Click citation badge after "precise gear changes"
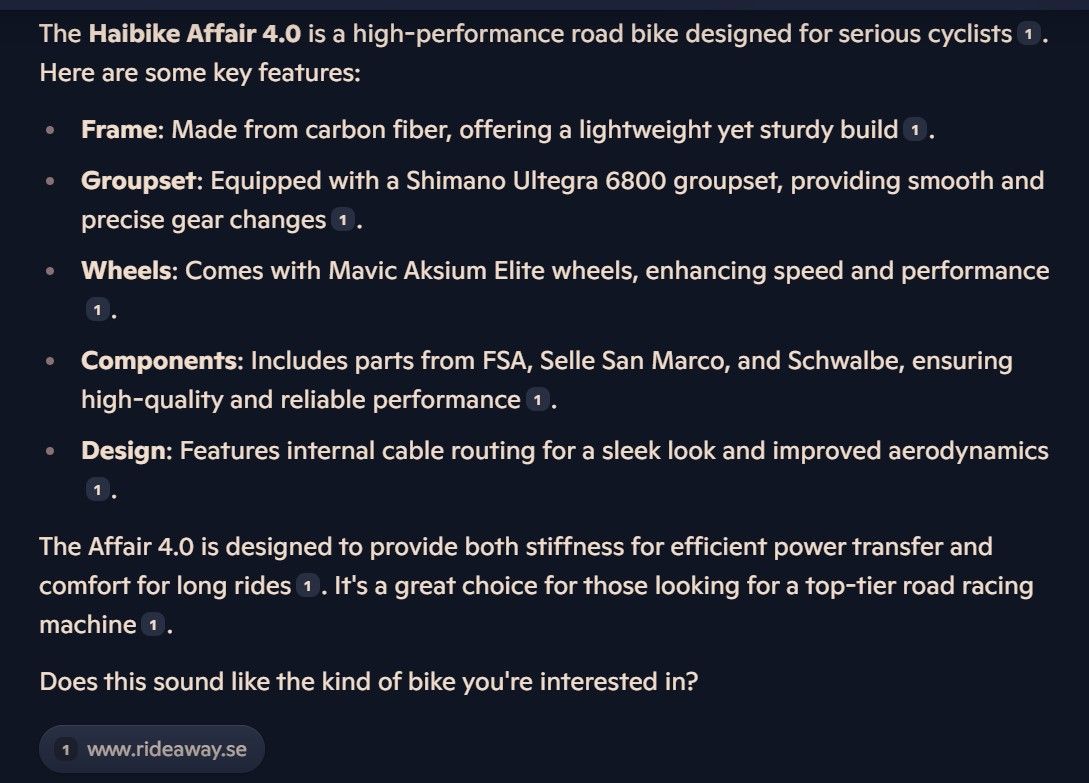The width and height of the screenshot is (1089, 783). (x=342, y=220)
